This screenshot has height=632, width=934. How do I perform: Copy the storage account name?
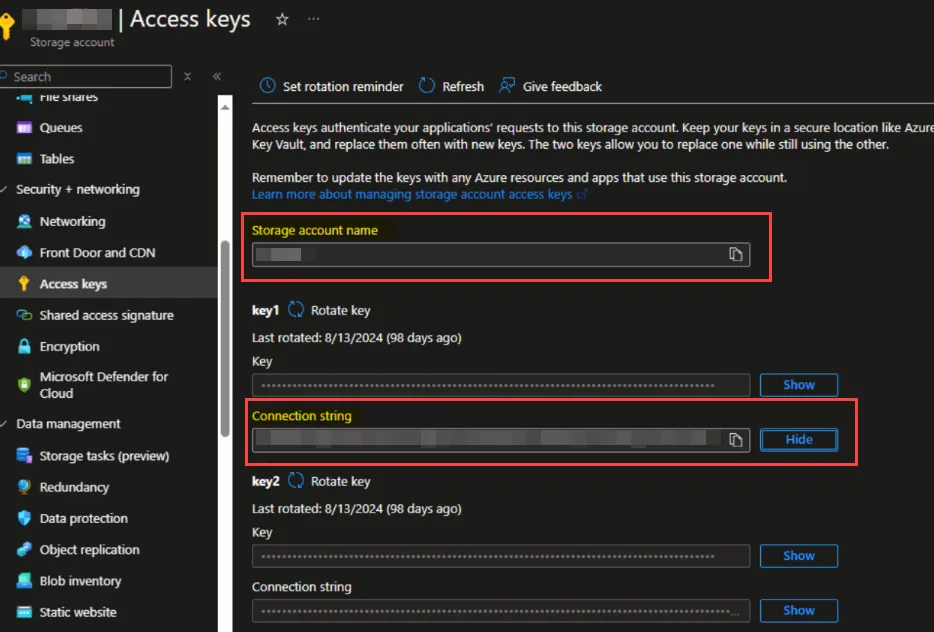click(x=736, y=254)
